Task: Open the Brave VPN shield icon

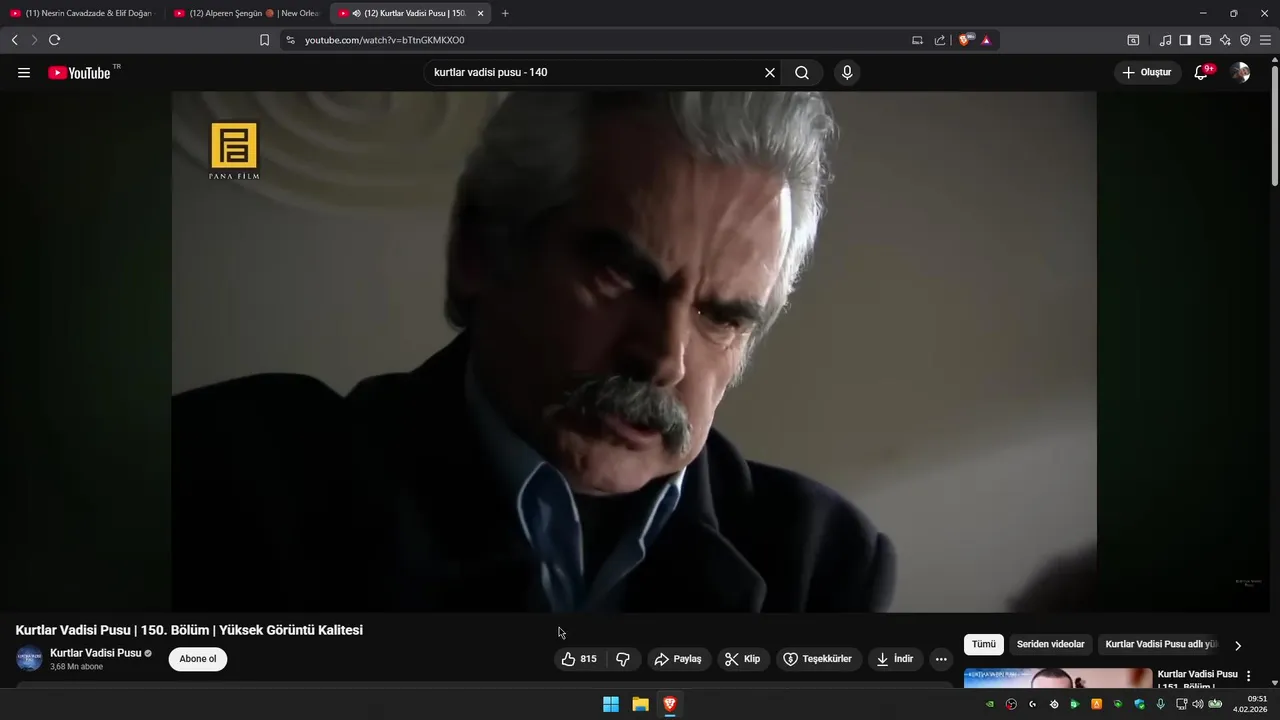Action: [1245, 40]
